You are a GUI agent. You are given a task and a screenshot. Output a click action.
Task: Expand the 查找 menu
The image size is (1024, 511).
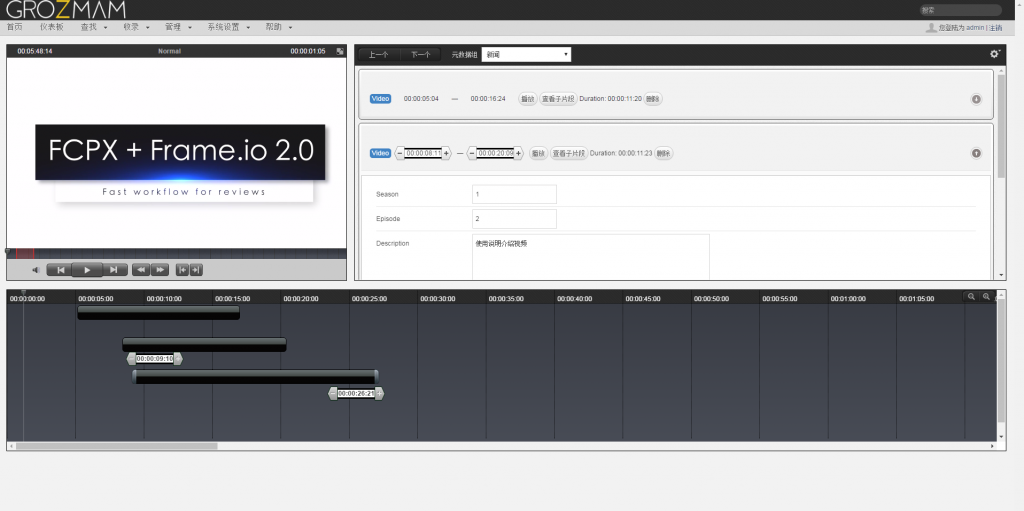pyautogui.click(x=93, y=27)
